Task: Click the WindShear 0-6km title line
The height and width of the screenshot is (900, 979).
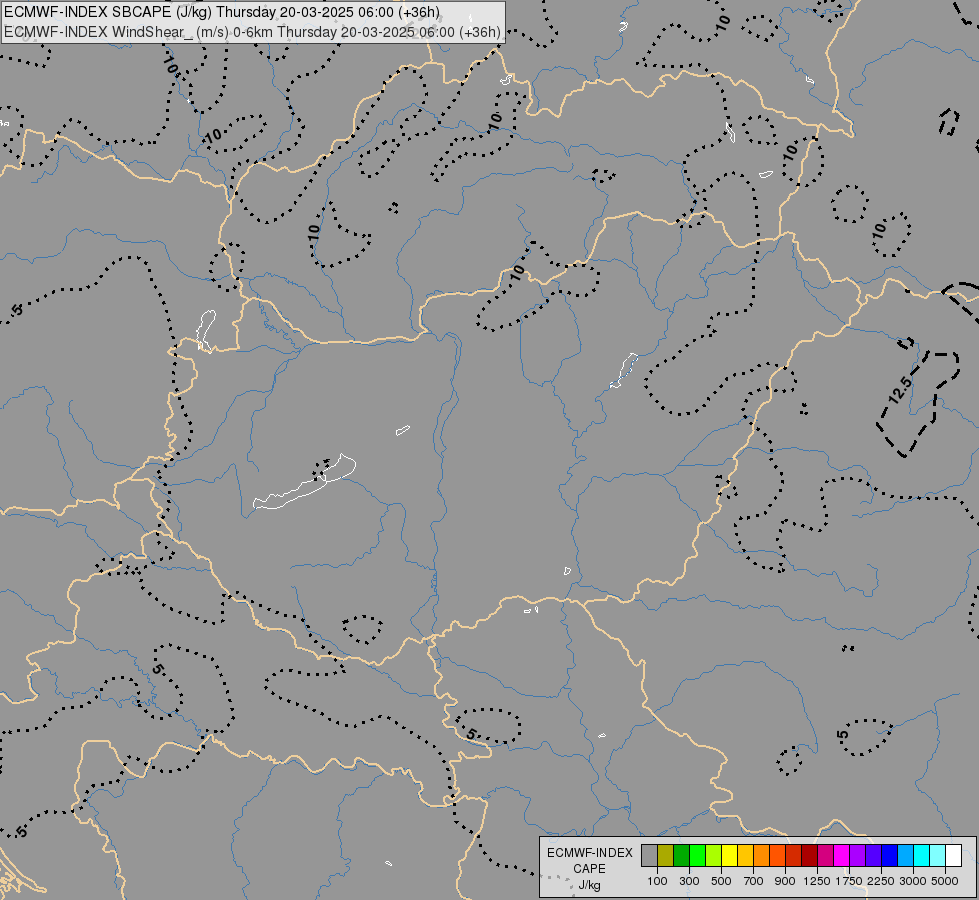Action: (x=252, y=32)
